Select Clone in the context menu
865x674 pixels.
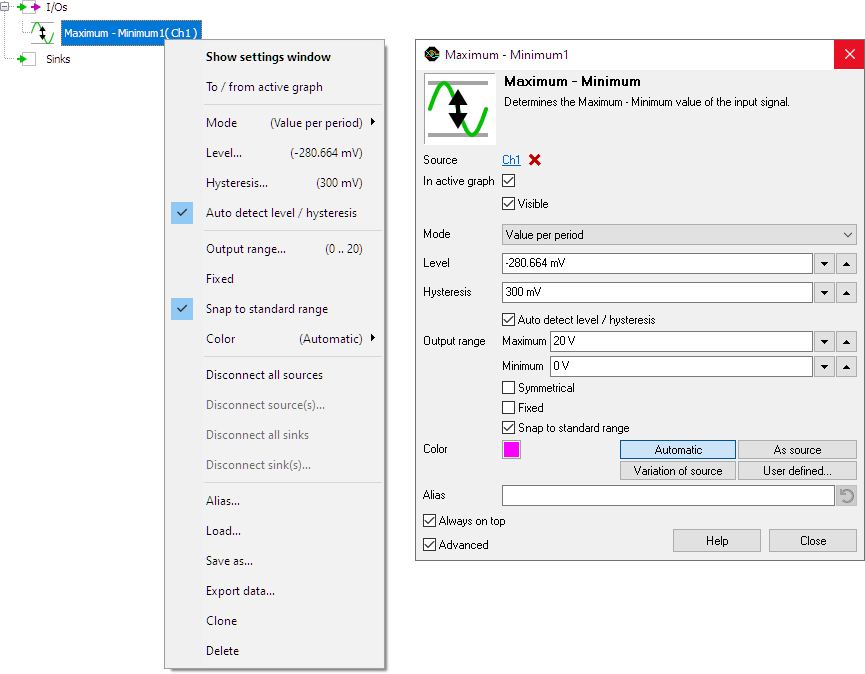275,621
